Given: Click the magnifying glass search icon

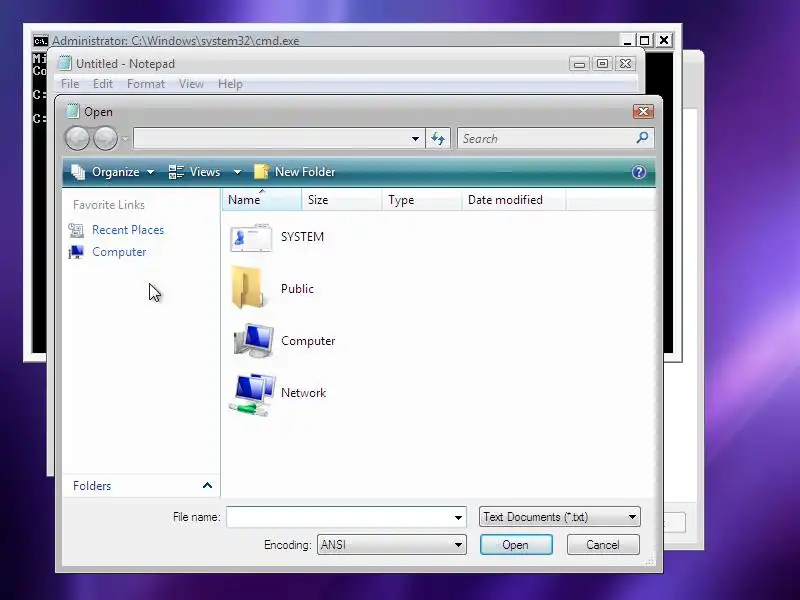Looking at the screenshot, I should click(x=642, y=137).
